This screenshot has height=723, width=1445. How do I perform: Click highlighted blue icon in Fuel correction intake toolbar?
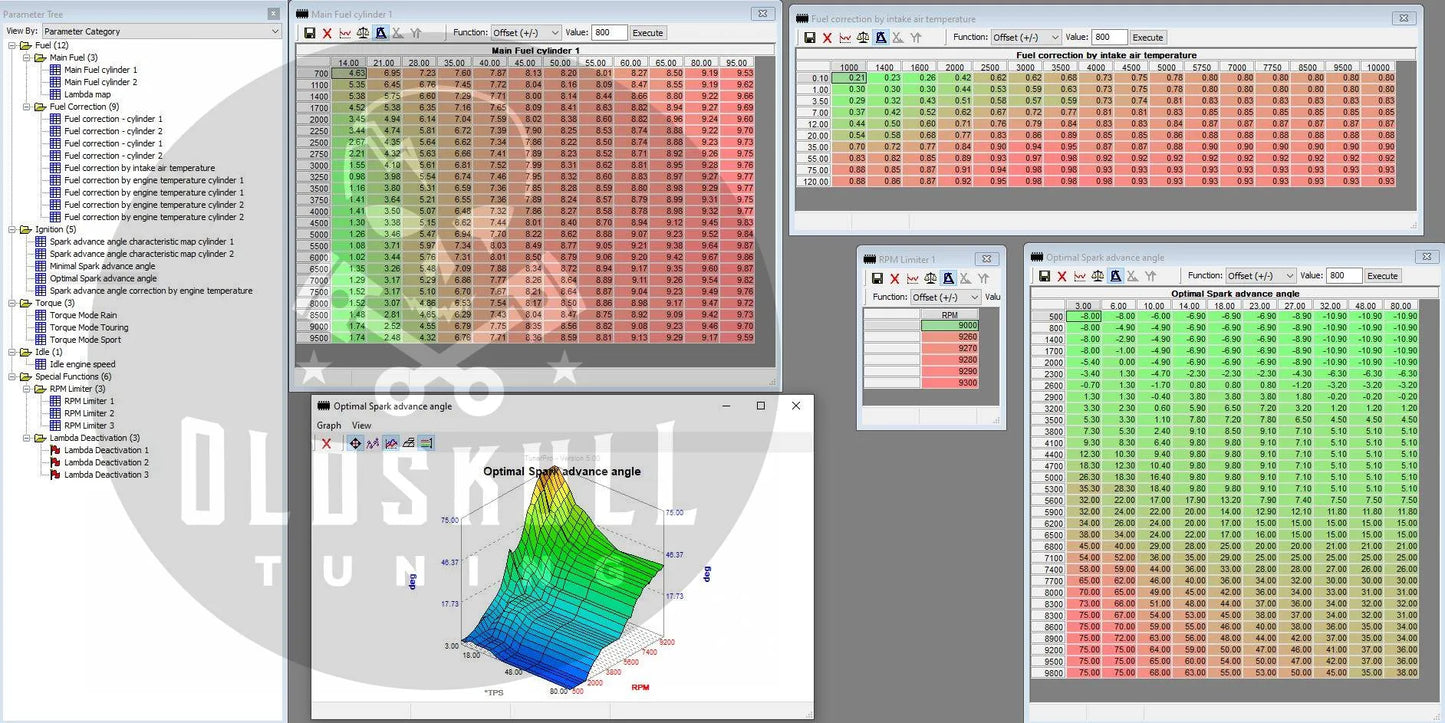click(x=881, y=38)
